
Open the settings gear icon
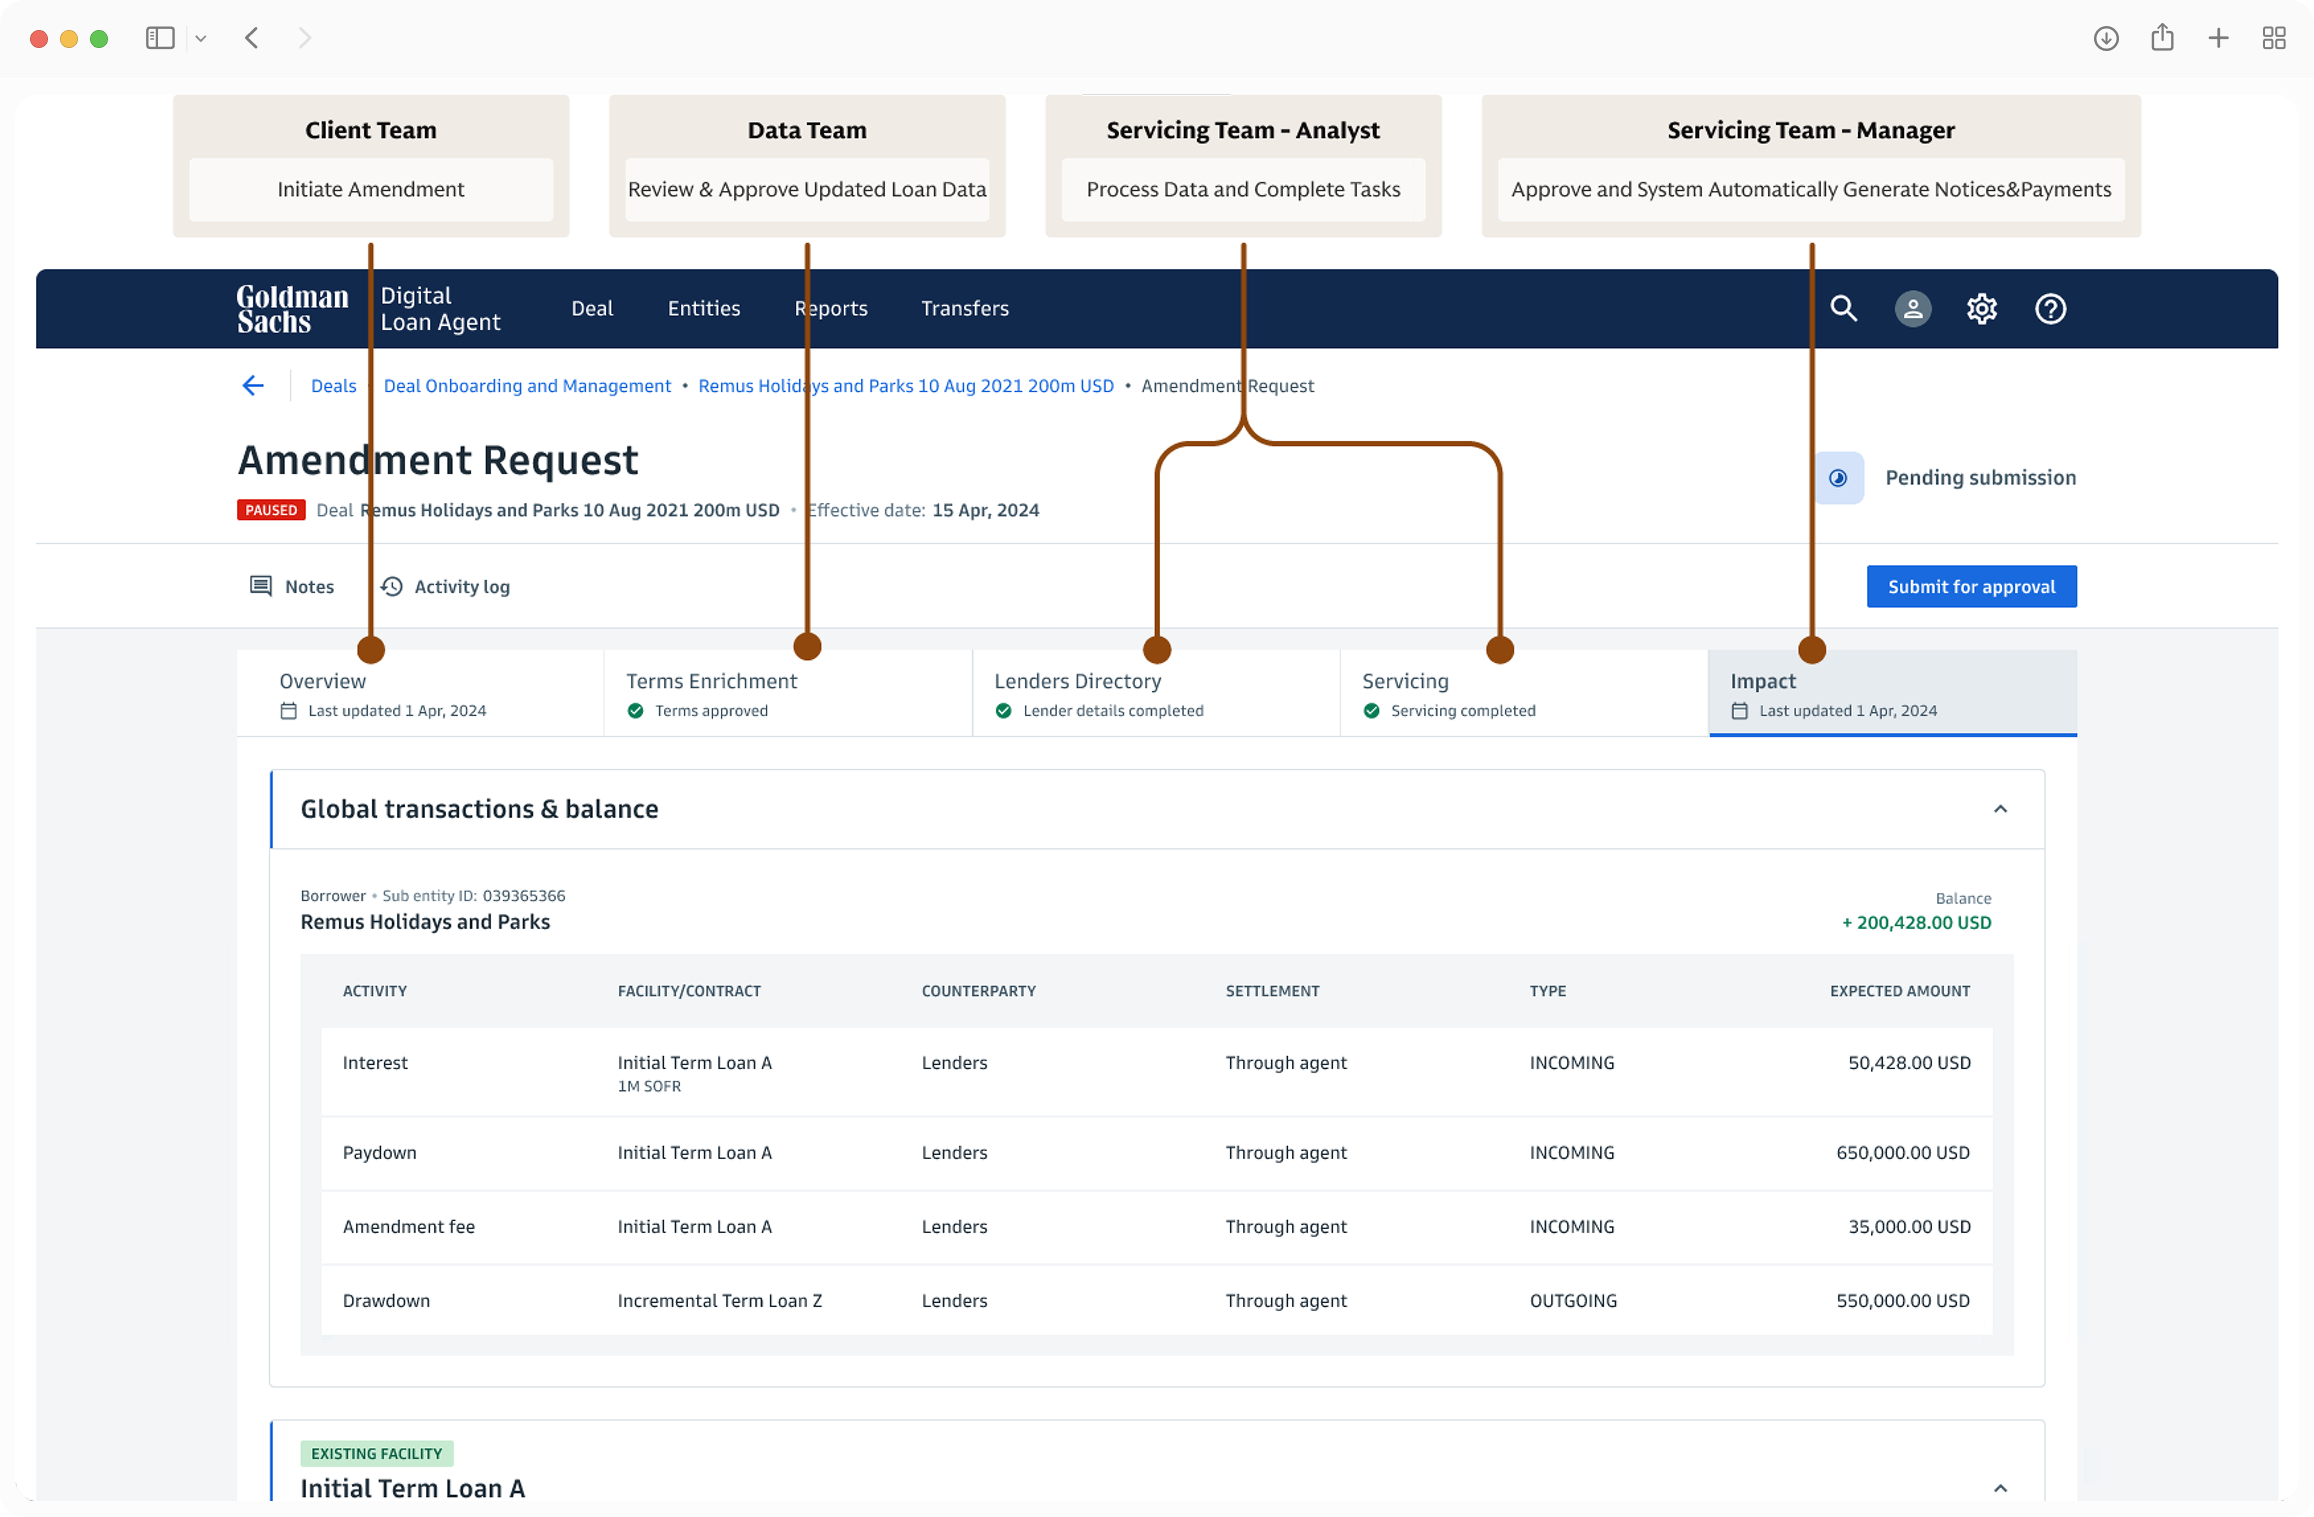pyautogui.click(x=1981, y=308)
